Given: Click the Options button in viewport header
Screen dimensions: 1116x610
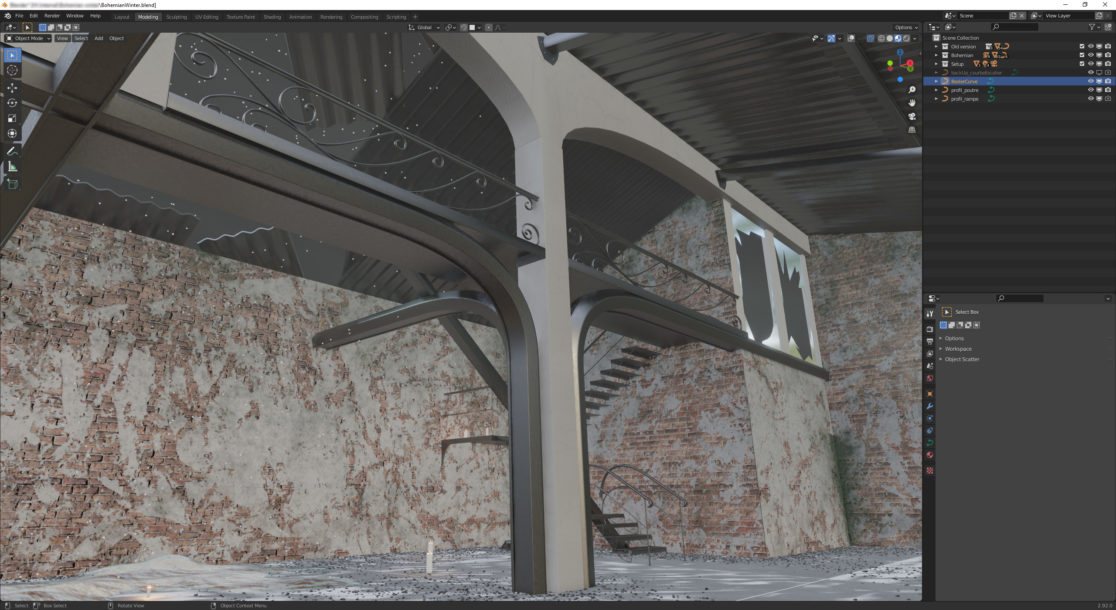Looking at the screenshot, I should pos(905,27).
